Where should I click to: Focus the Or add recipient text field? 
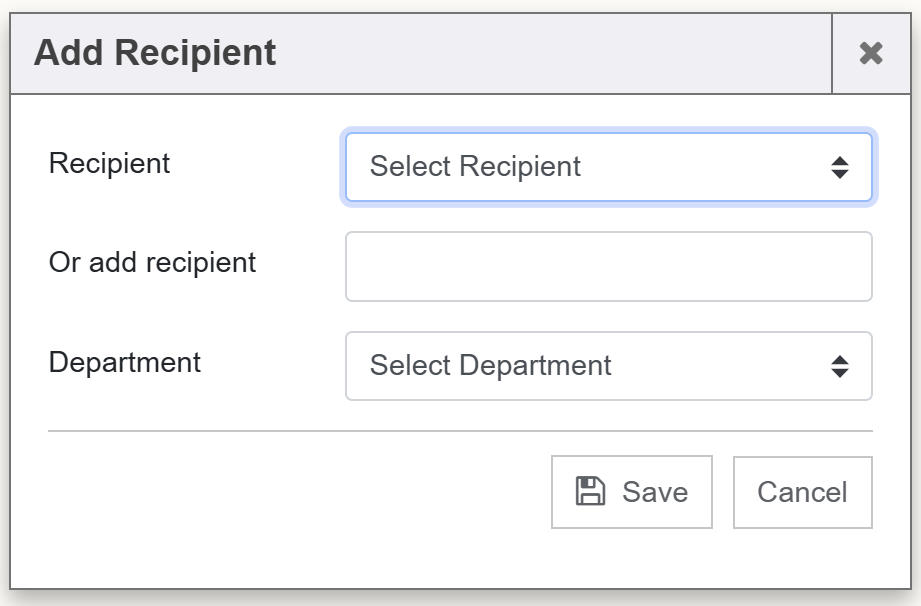pyautogui.click(x=608, y=266)
